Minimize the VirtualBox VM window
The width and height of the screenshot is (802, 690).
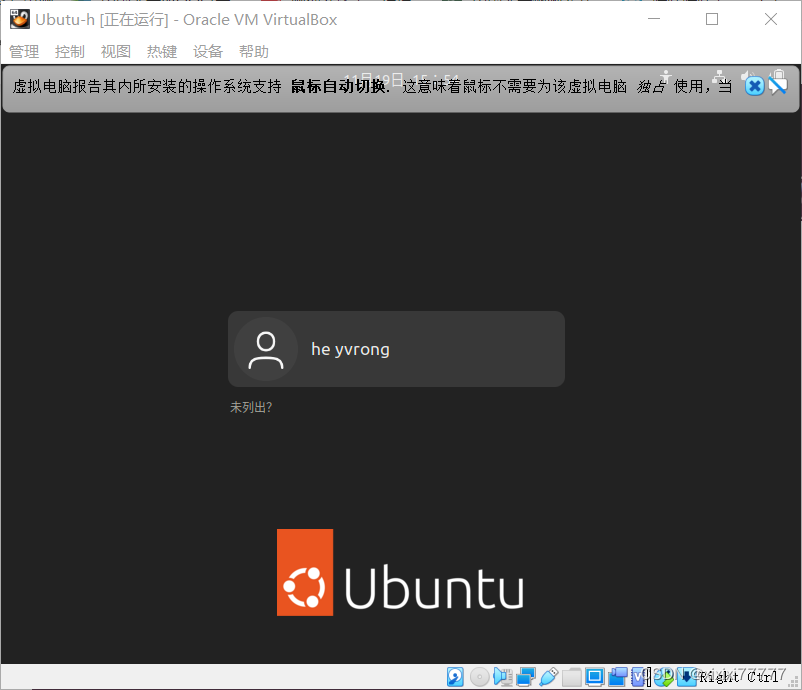[x=654, y=19]
